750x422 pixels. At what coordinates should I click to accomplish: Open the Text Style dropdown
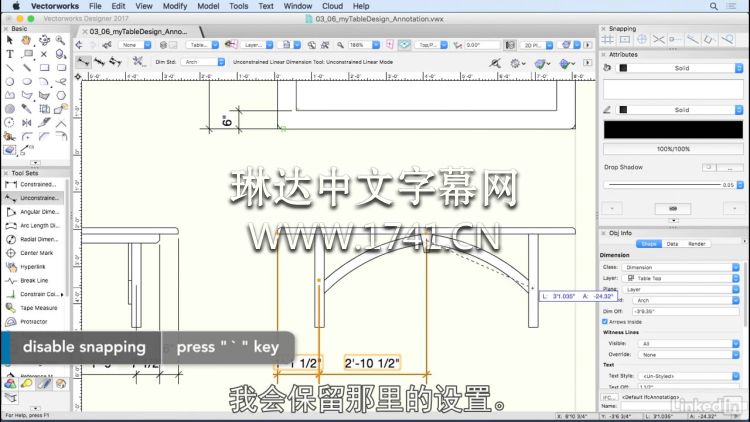point(688,376)
